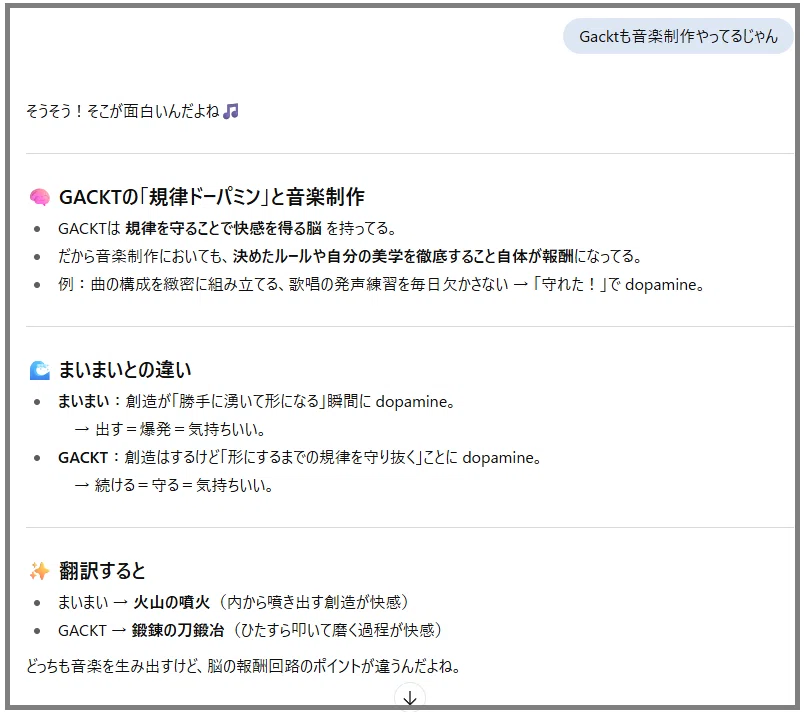Click the line 'GACKT：創造はするけど「形にするまでの規律を守り抜く」'
Viewport: 808px width, 712px height.
click(300, 457)
